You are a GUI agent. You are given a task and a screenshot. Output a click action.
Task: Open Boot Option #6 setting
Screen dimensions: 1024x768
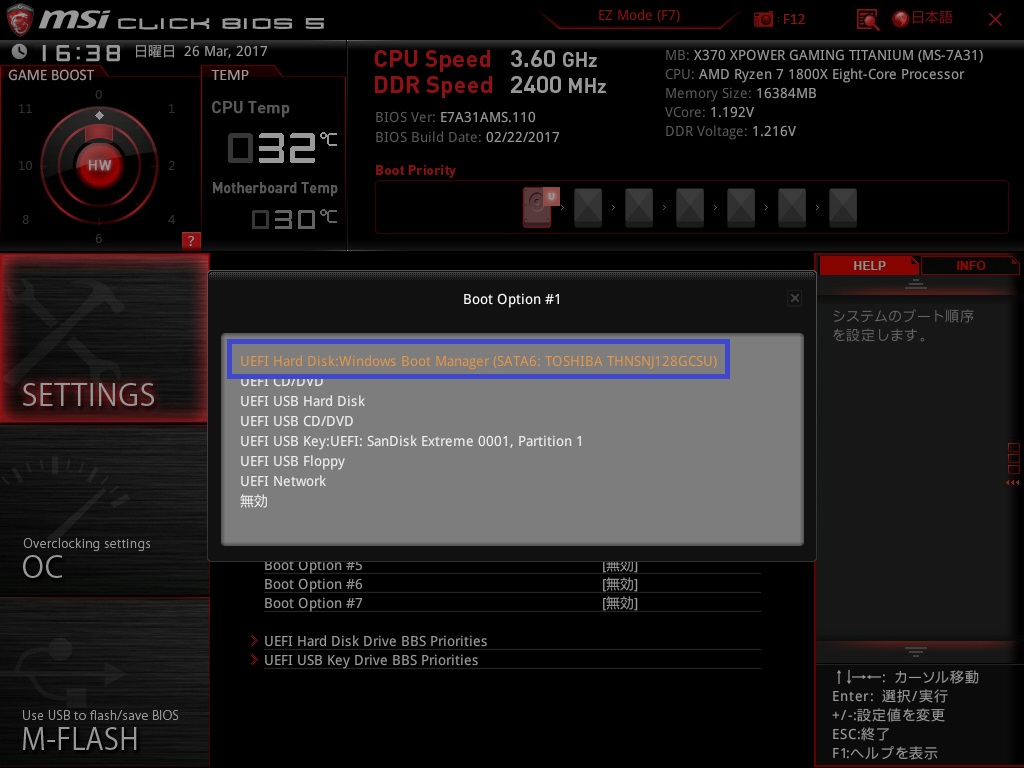pyautogui.click(x=512, y=584)
